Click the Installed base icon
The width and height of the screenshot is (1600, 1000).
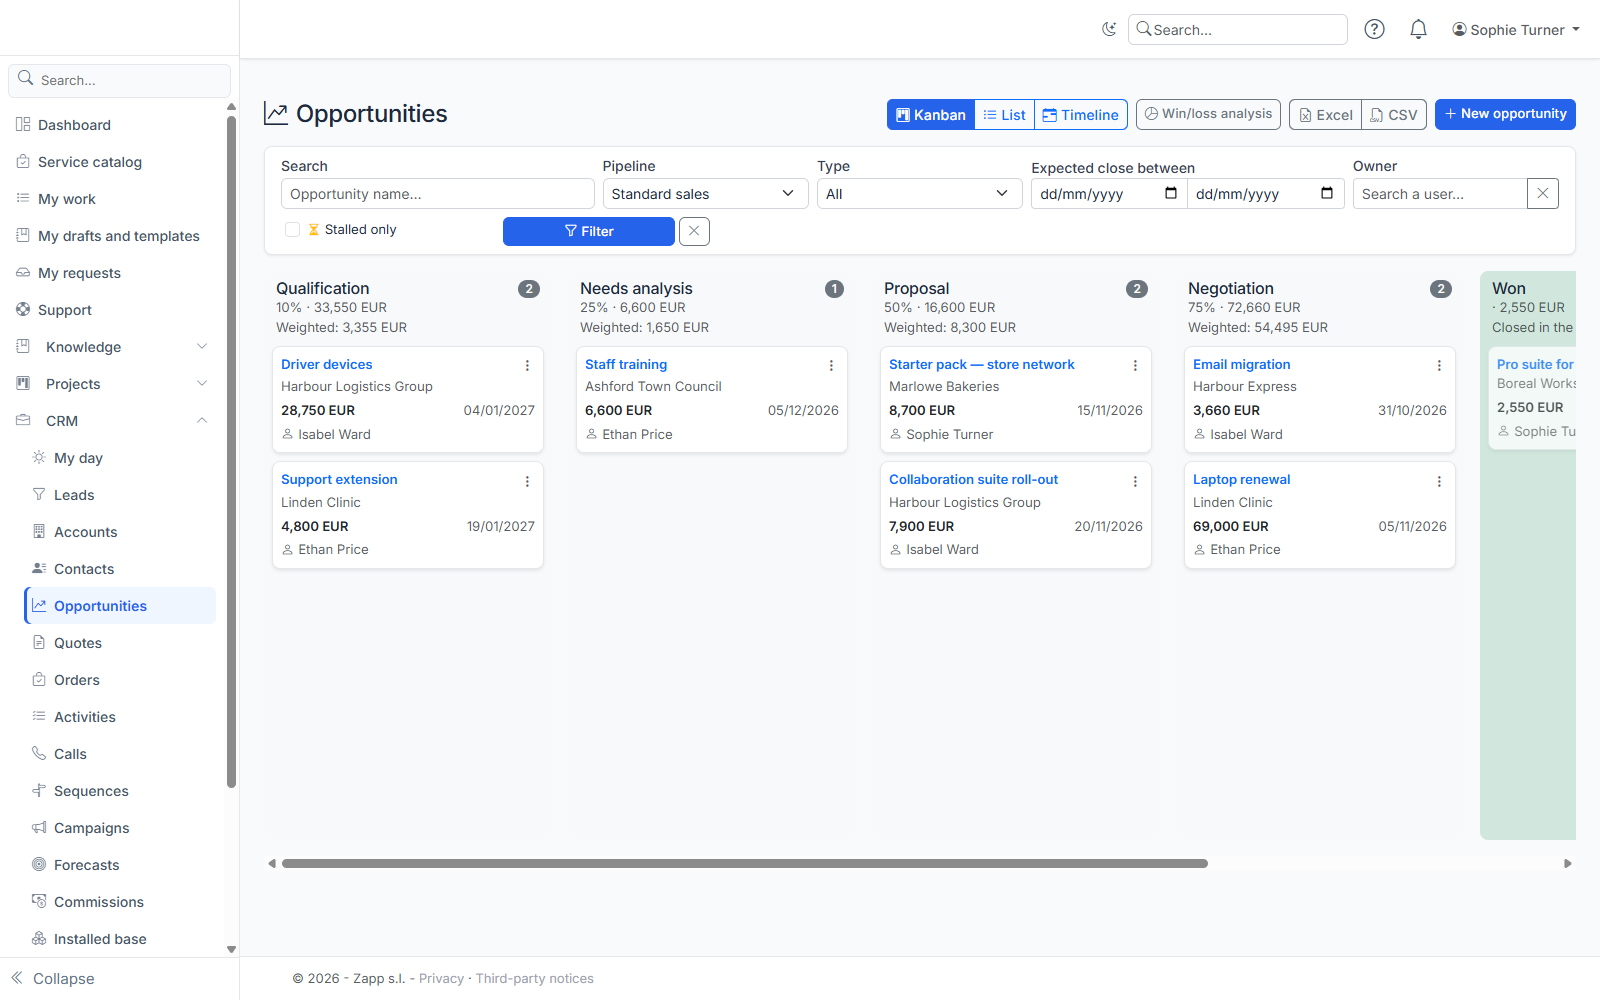(39, 938)
